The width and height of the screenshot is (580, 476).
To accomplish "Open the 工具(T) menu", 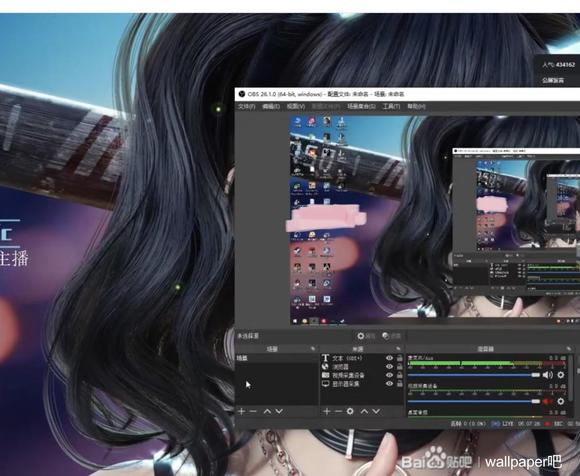I will [391, 107].
